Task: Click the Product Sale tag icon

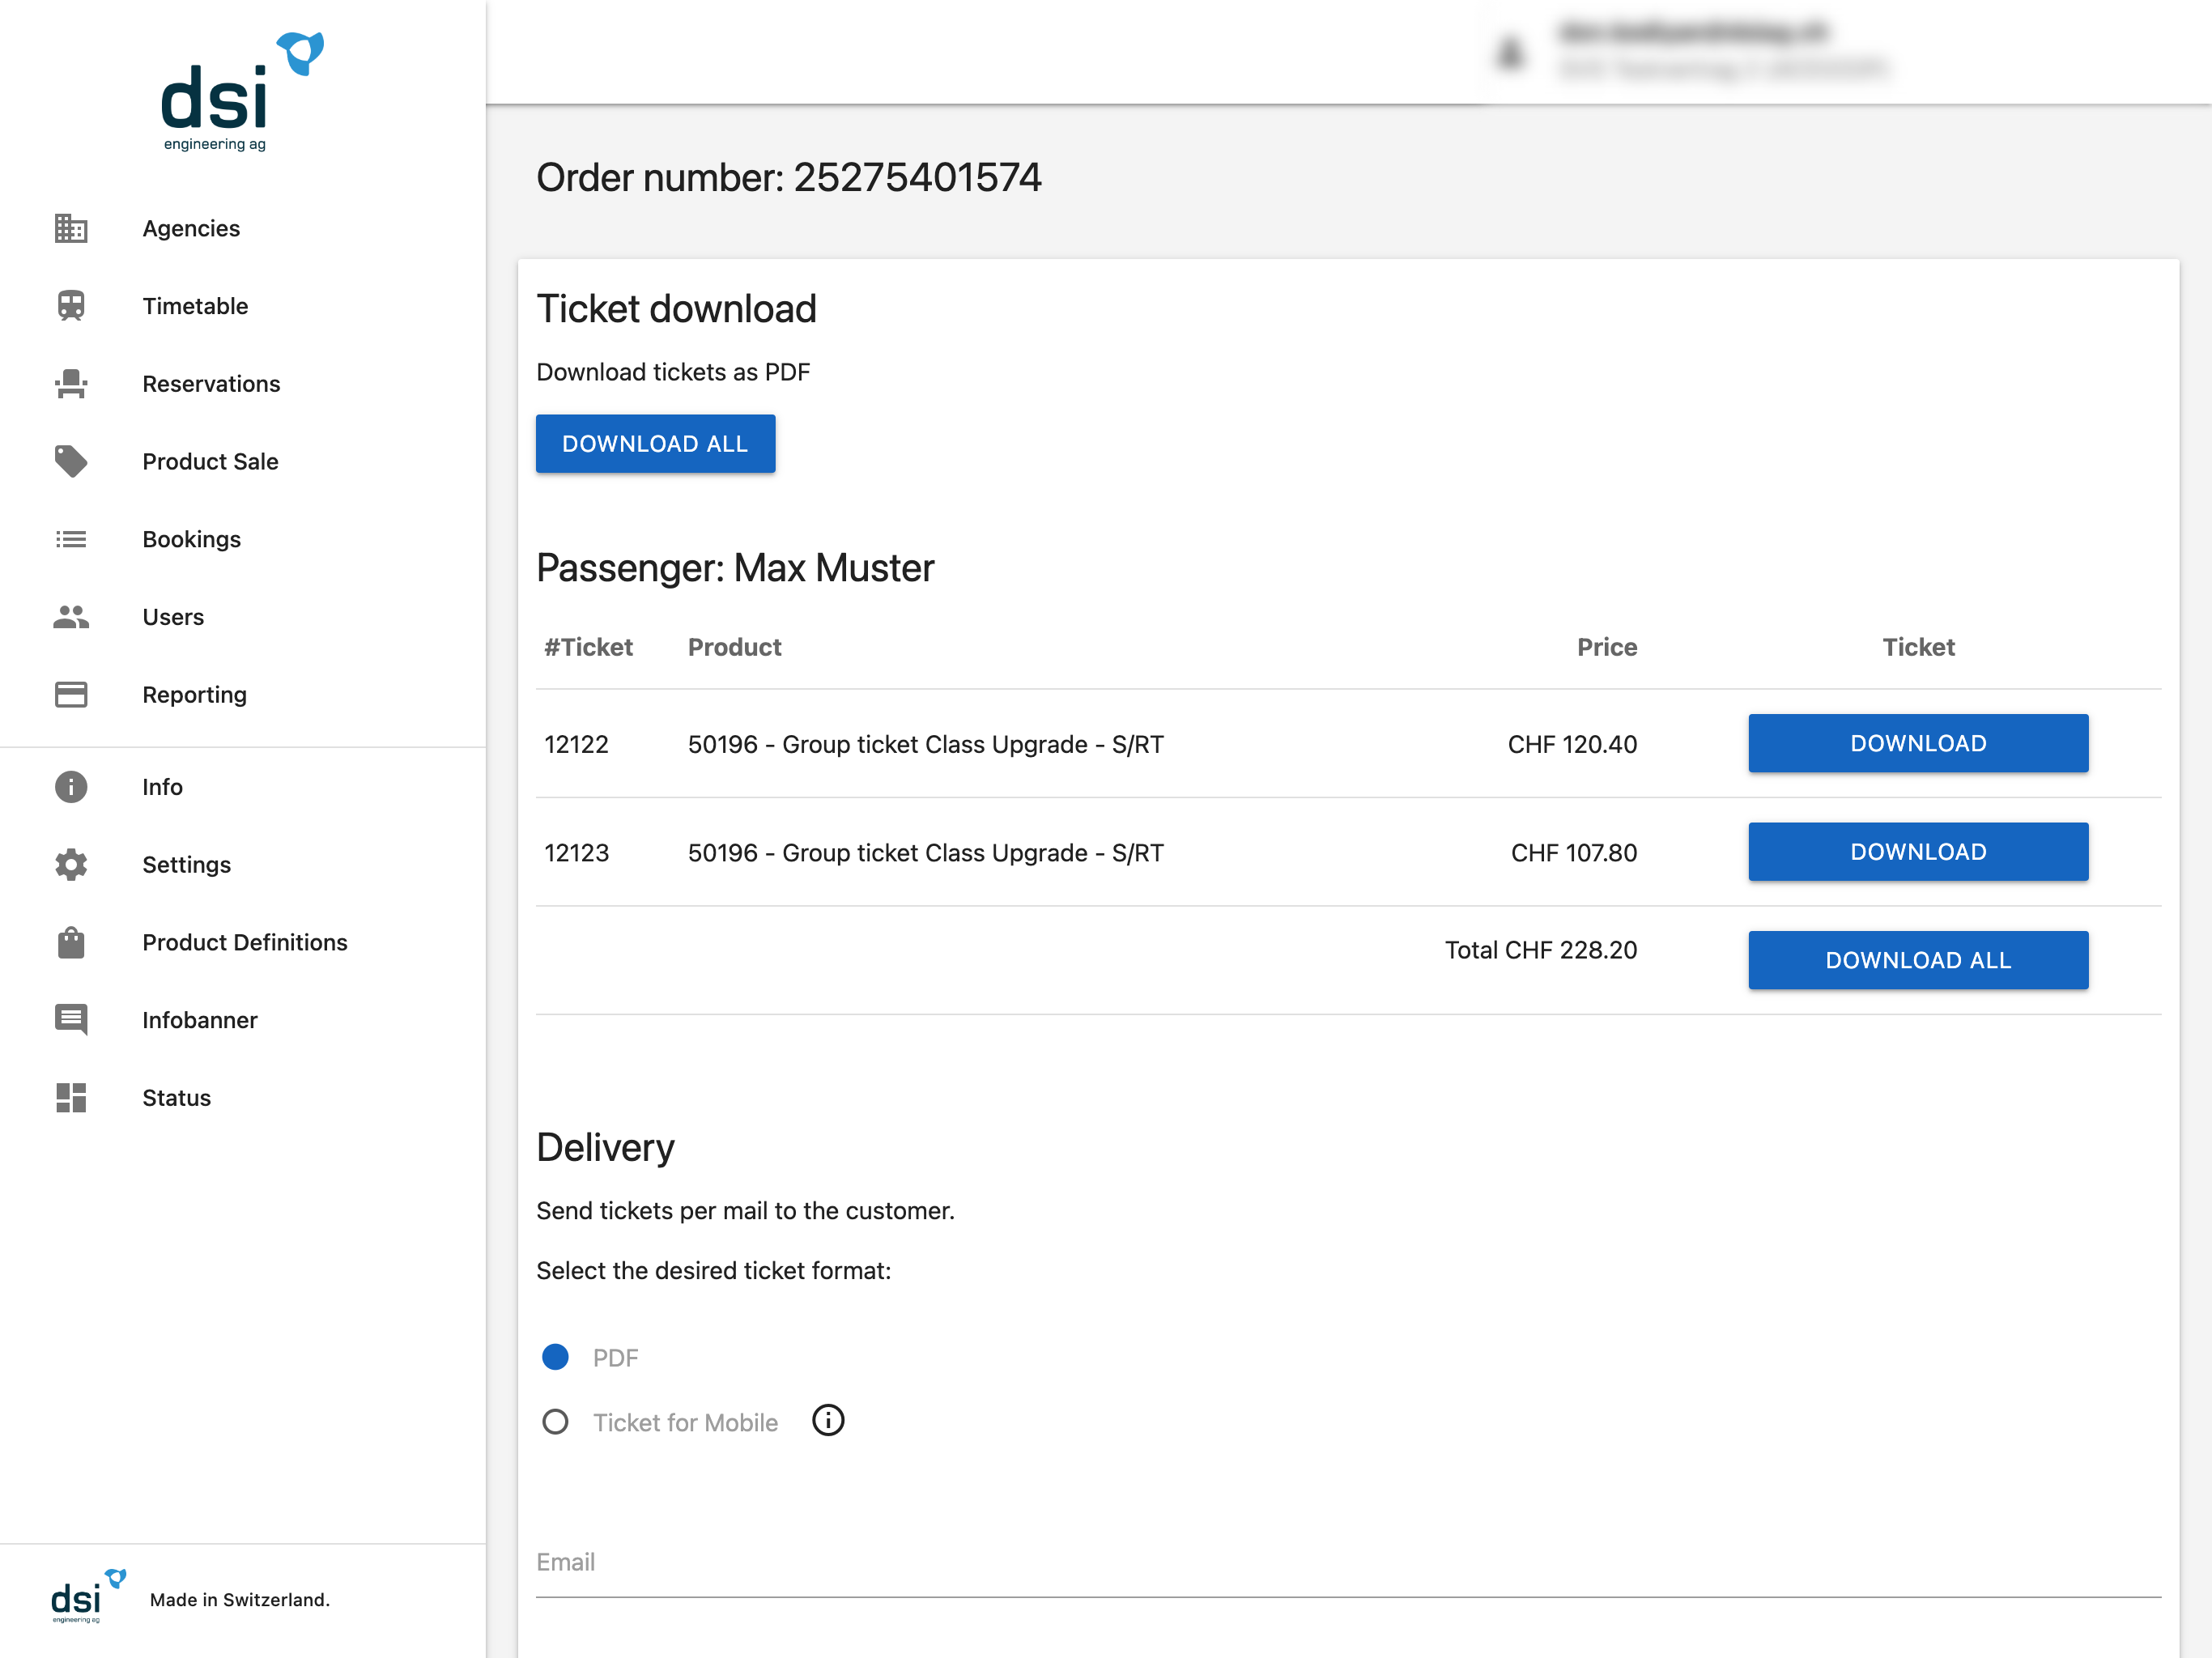Action: (71, 461)
